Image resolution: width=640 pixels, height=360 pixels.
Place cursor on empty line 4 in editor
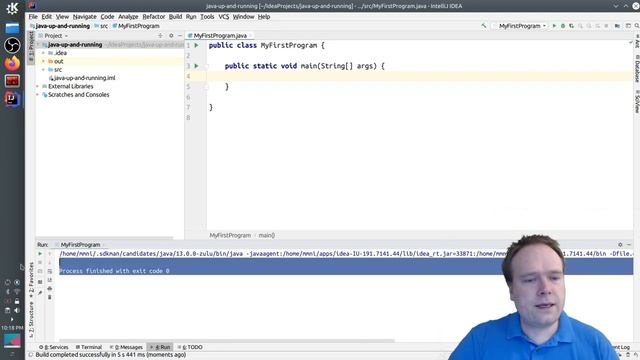tap(420, 76)
